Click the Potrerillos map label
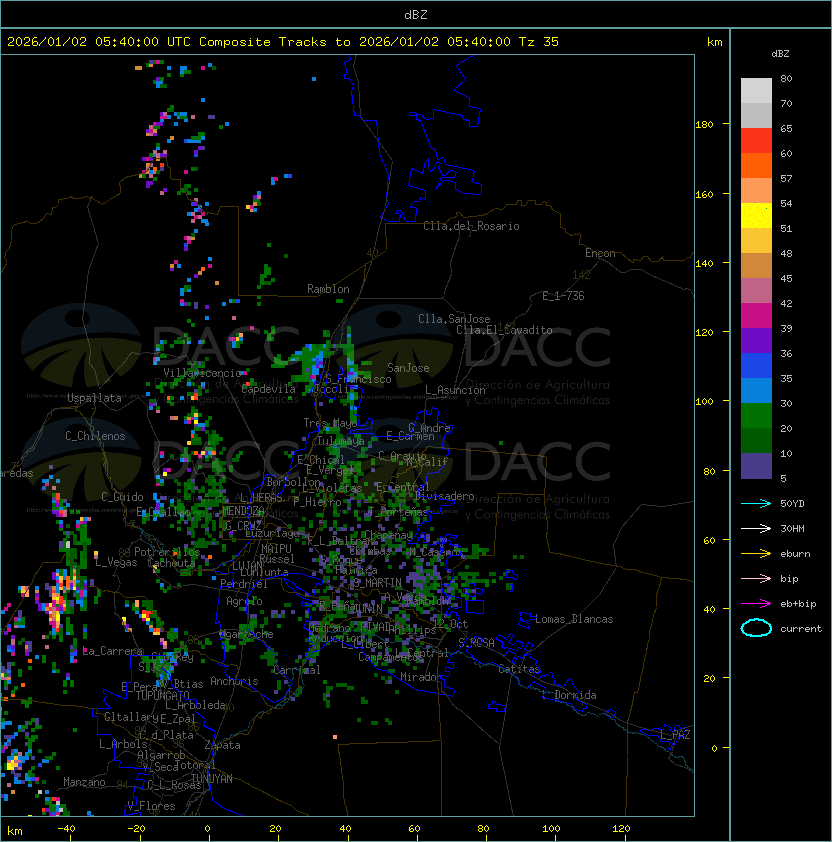The image size is (832, 842). [167, 552]
